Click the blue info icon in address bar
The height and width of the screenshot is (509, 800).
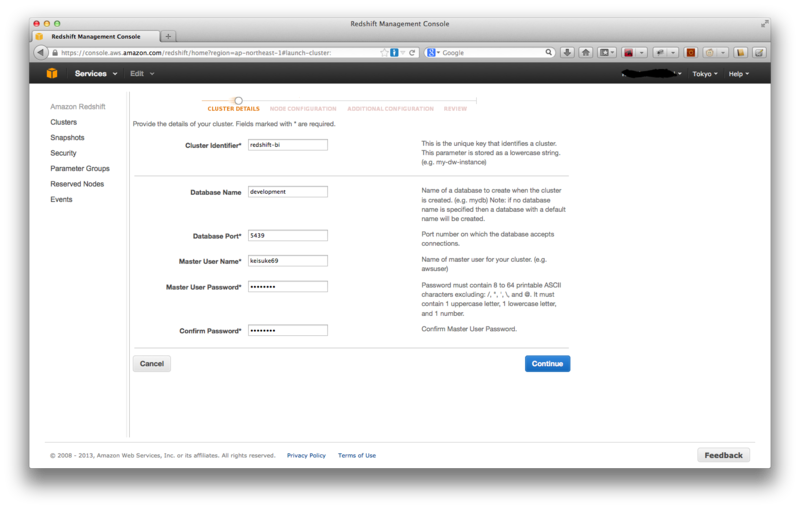click(394, 53)
